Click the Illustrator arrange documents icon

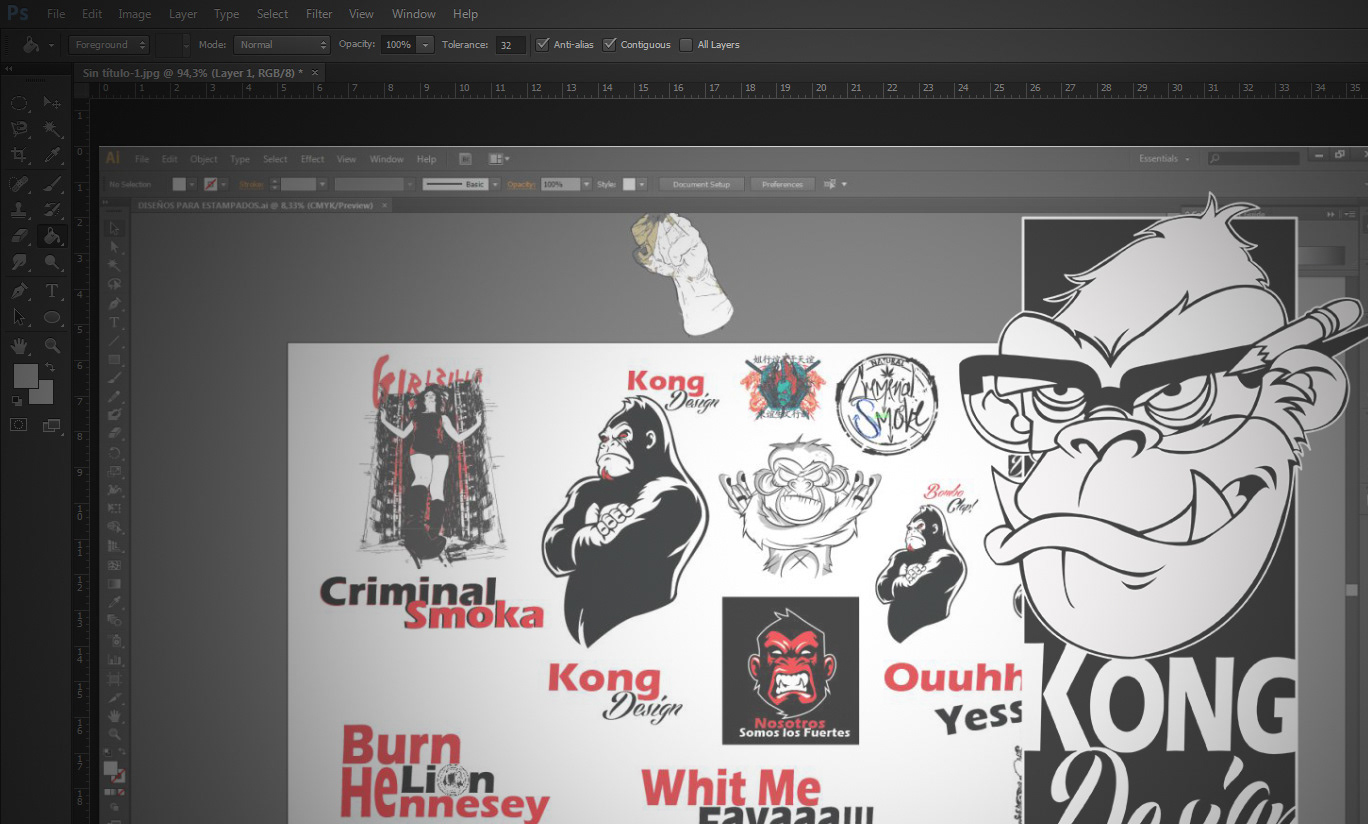(x=498, y=159)
